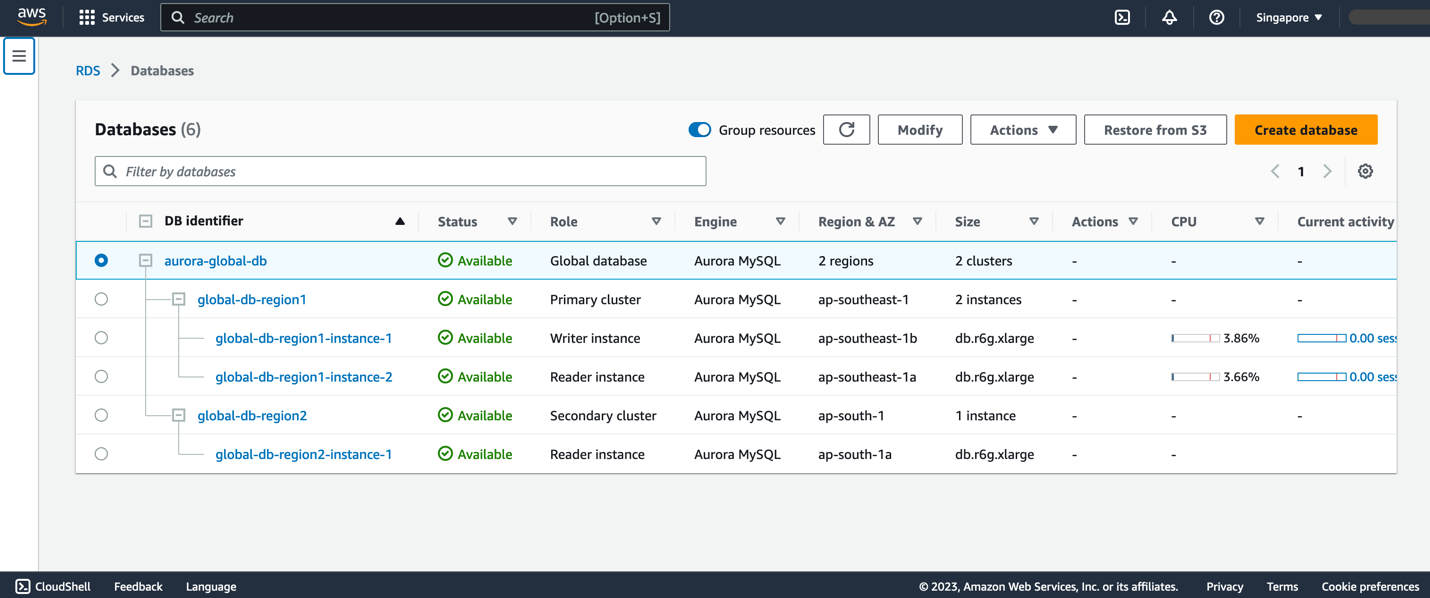The image size is (1430, 598).
Task: Click the Restore from S3 button
Action: 1155,129
